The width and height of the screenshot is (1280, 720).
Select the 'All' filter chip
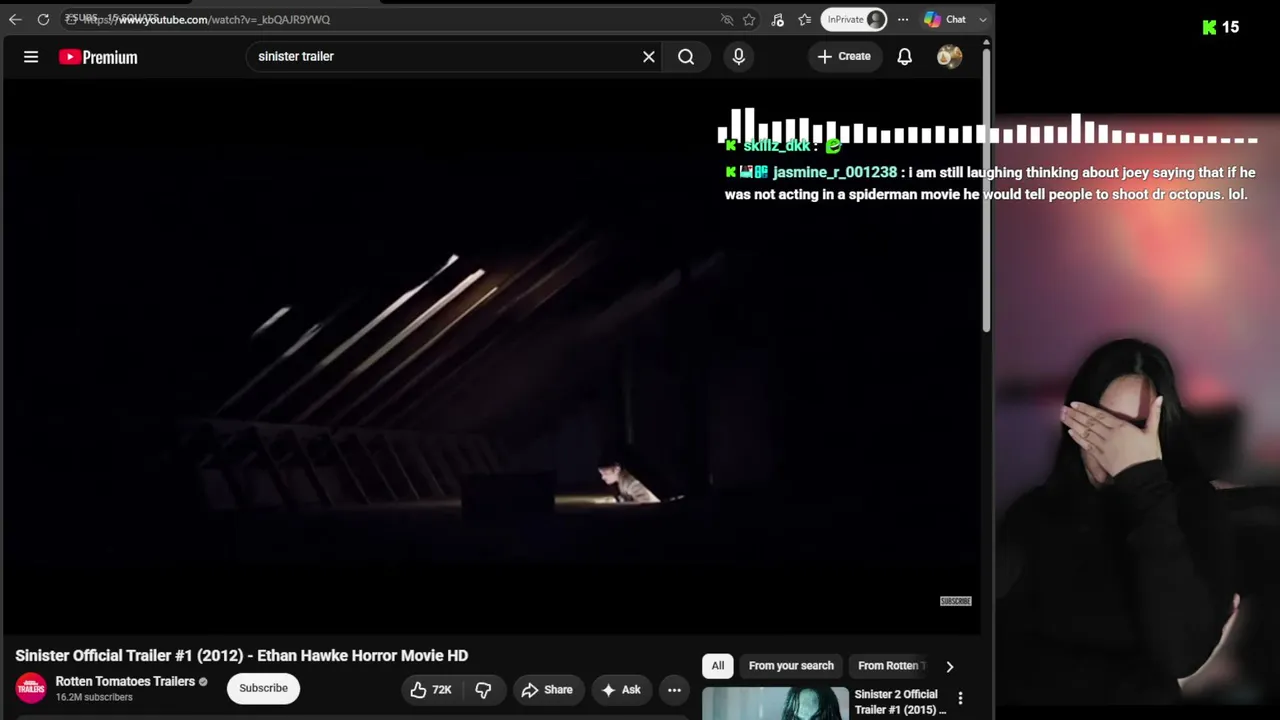point(718,666)
